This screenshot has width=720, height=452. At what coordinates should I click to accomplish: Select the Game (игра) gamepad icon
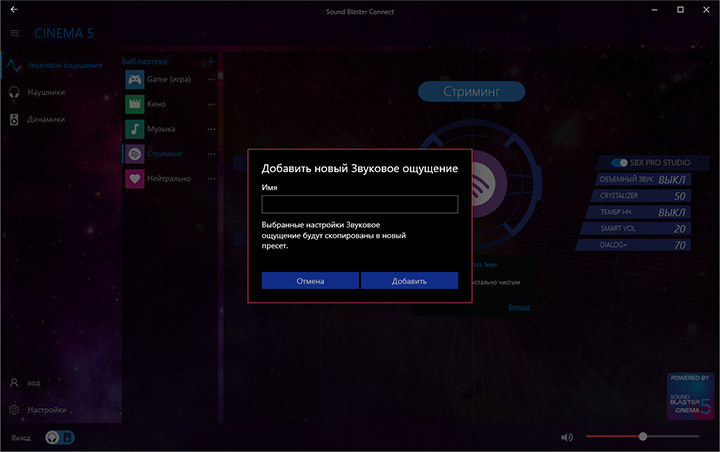pyautogui.click(x=135, y=79)
